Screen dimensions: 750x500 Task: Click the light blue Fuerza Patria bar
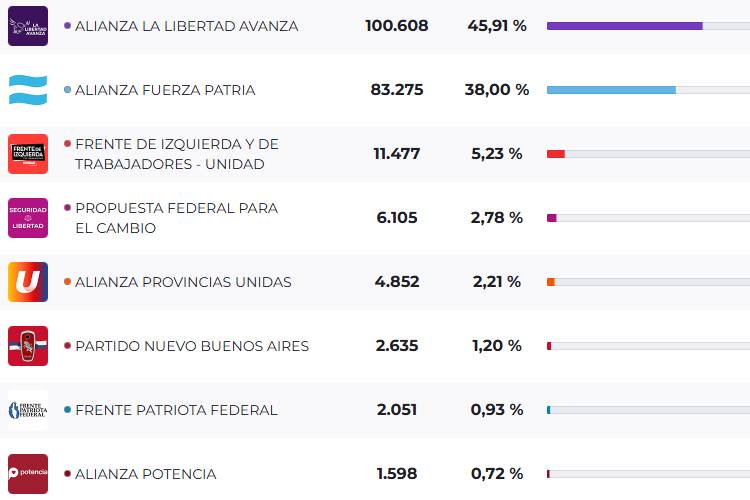pos(611,90)
